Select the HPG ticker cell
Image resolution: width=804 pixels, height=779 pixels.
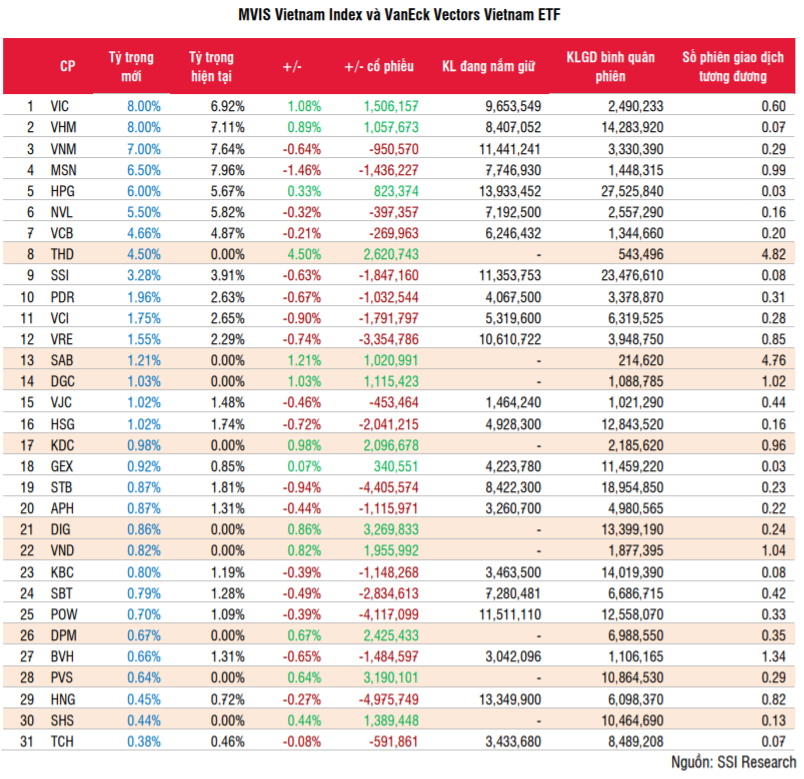point(62,190)
